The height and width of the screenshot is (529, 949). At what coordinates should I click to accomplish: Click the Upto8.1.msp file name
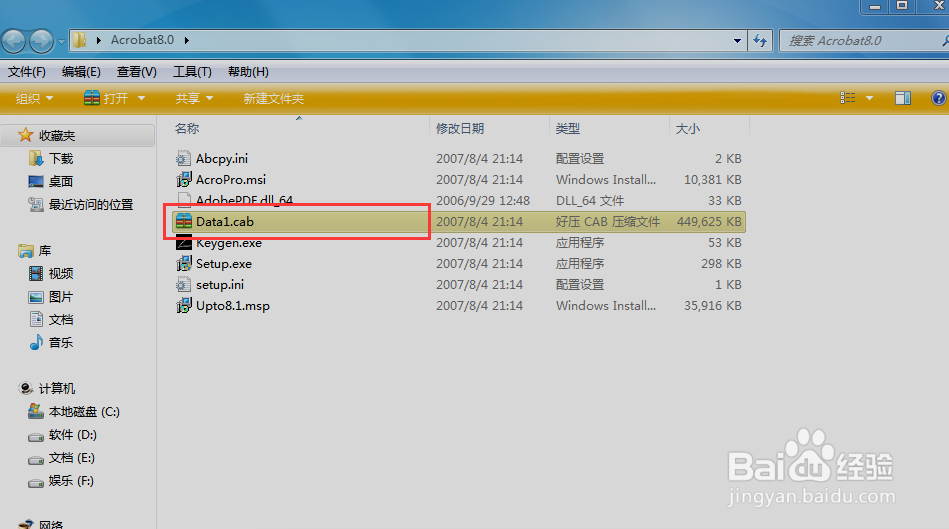point(232,306)
